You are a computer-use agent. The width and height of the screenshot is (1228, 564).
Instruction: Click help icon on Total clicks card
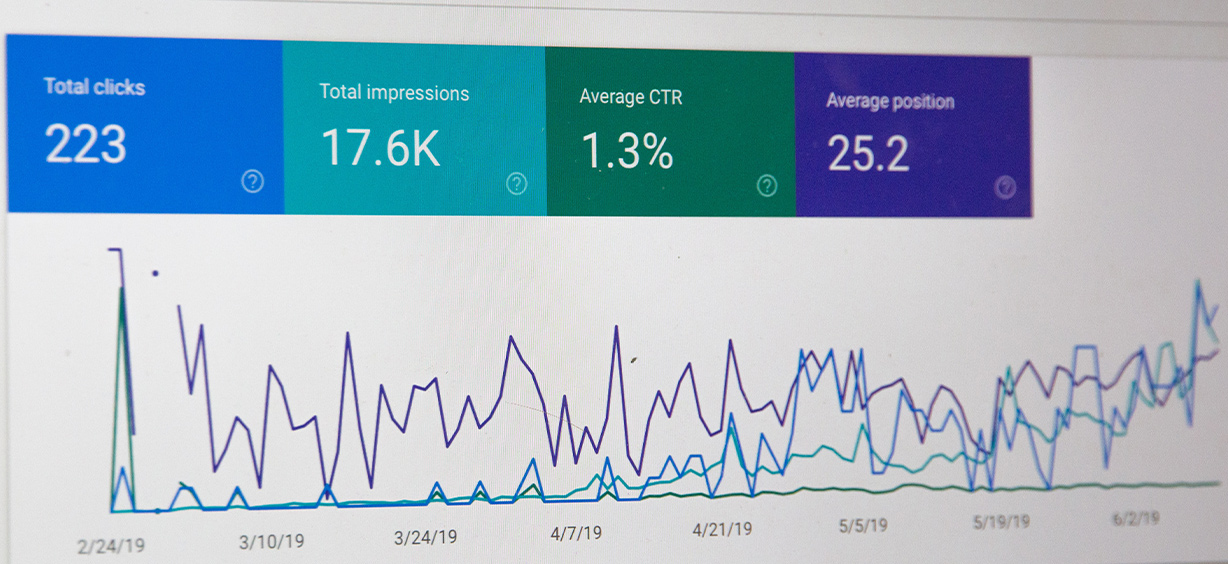pos(253,181)
